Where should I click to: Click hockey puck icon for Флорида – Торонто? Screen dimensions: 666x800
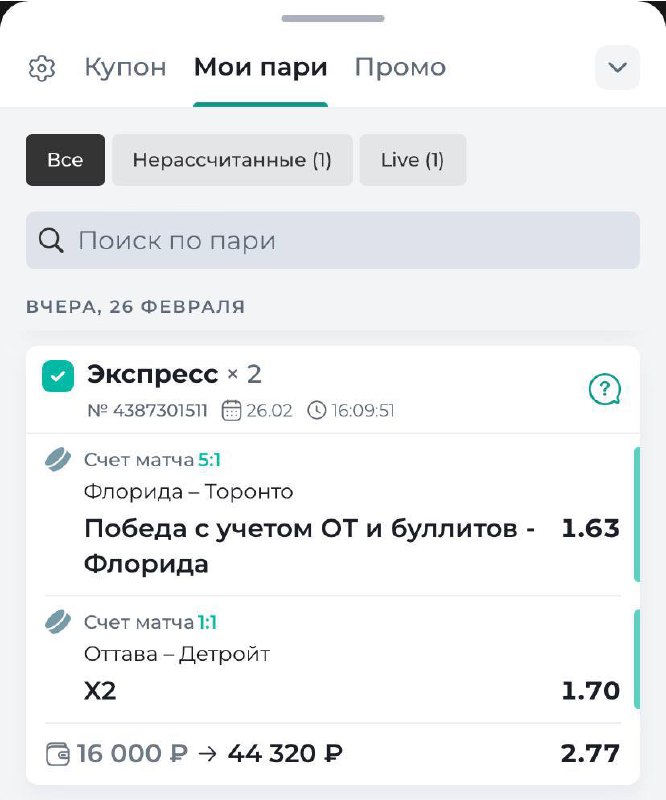(x=58, y=460)
